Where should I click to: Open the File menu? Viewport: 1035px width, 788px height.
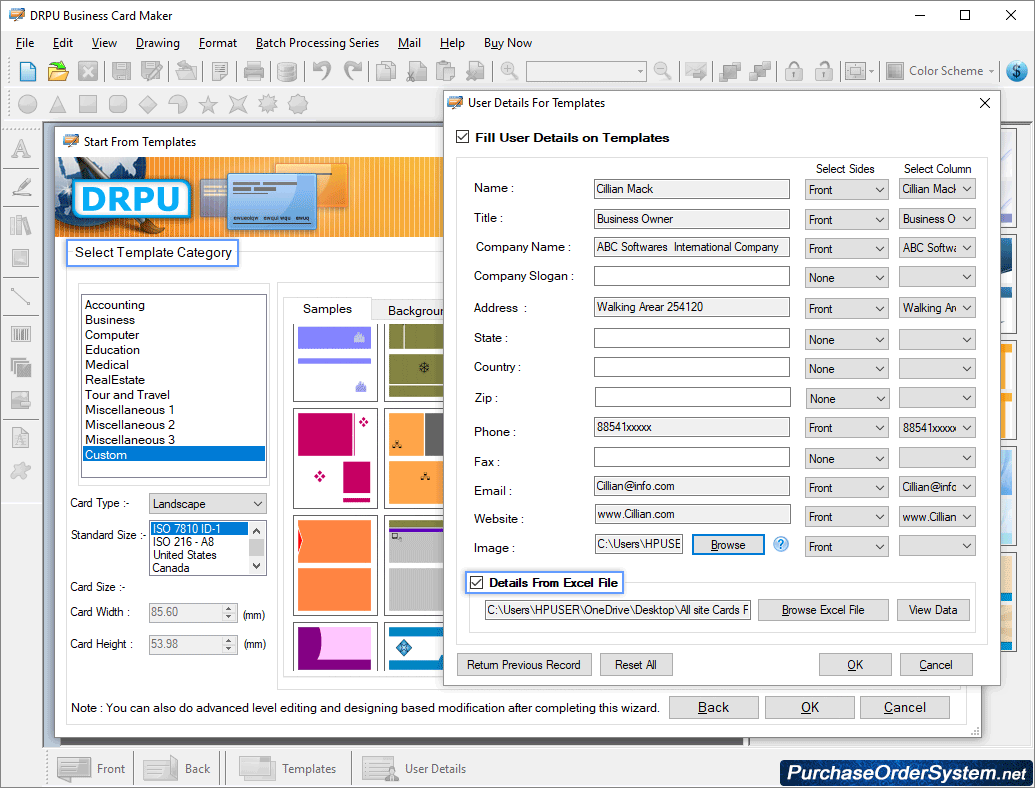(25, 43)
